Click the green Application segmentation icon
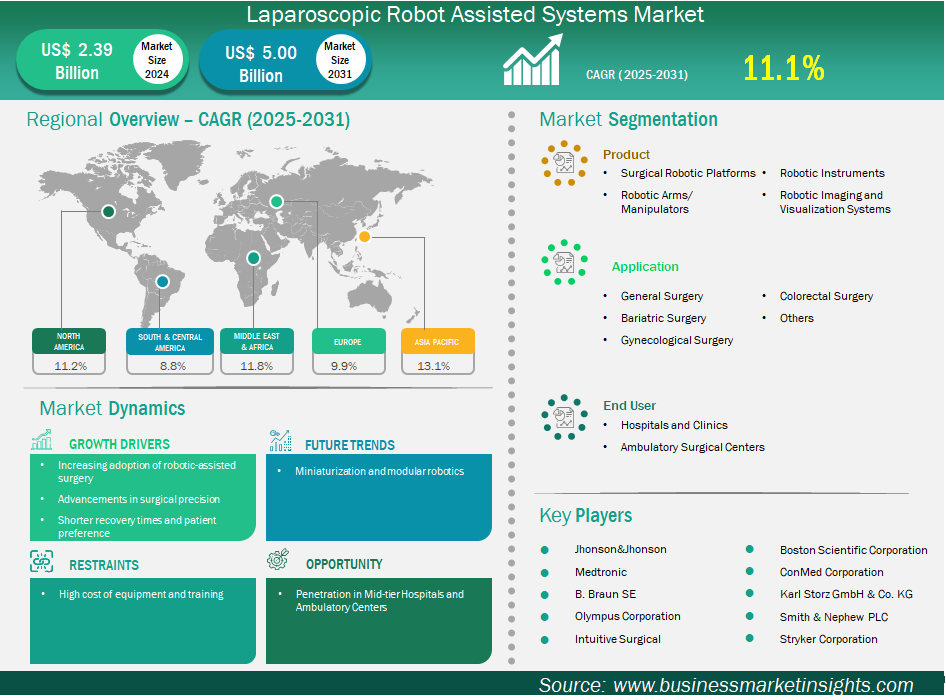This screenshot has width=946, height=700. click(564, 263)
